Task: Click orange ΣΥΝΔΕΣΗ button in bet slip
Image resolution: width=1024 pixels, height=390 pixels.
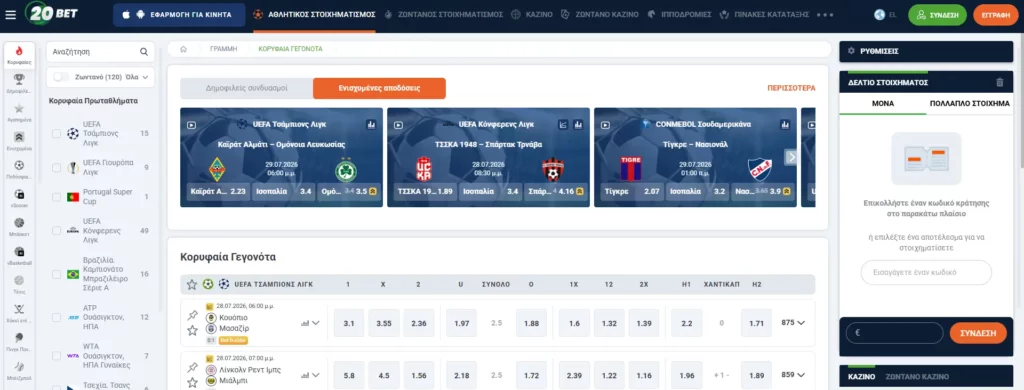Action: coord(978,333)
